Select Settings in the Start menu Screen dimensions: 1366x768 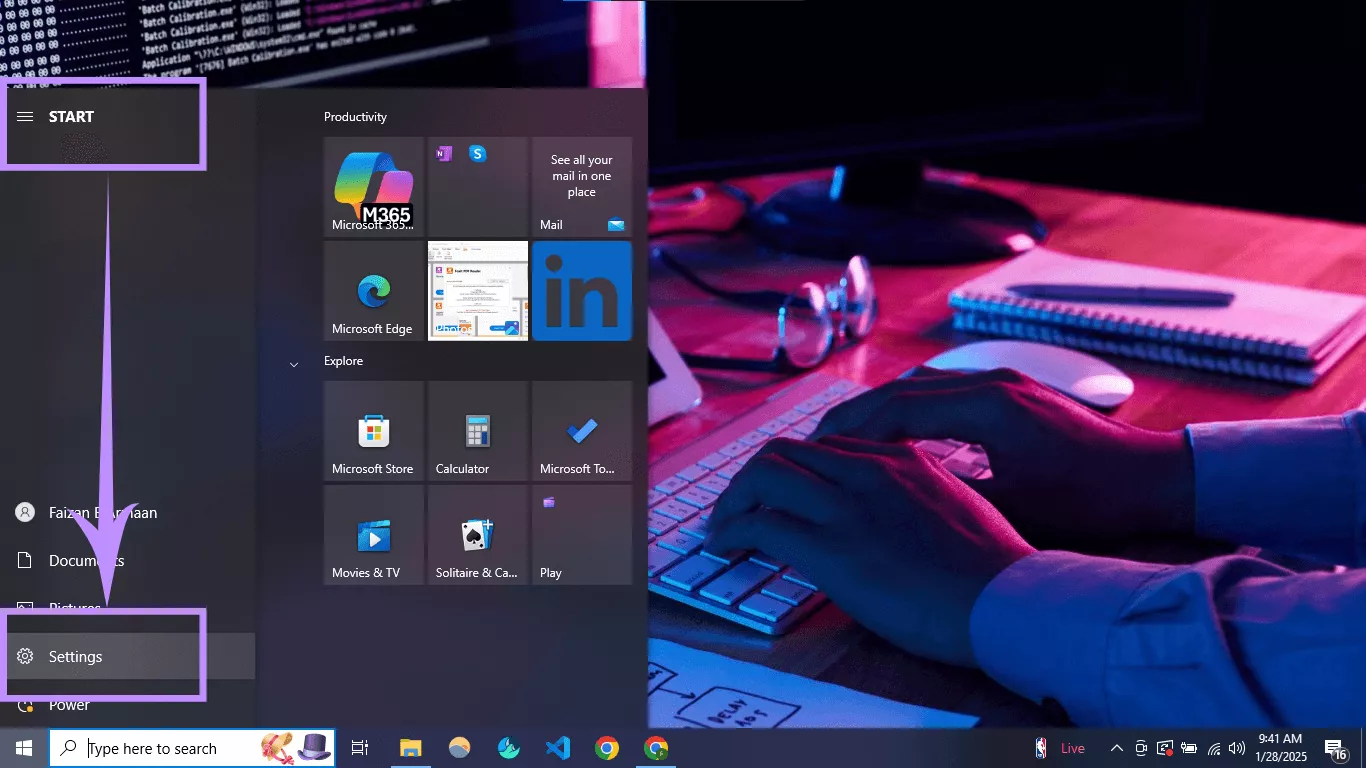point(75,656)
